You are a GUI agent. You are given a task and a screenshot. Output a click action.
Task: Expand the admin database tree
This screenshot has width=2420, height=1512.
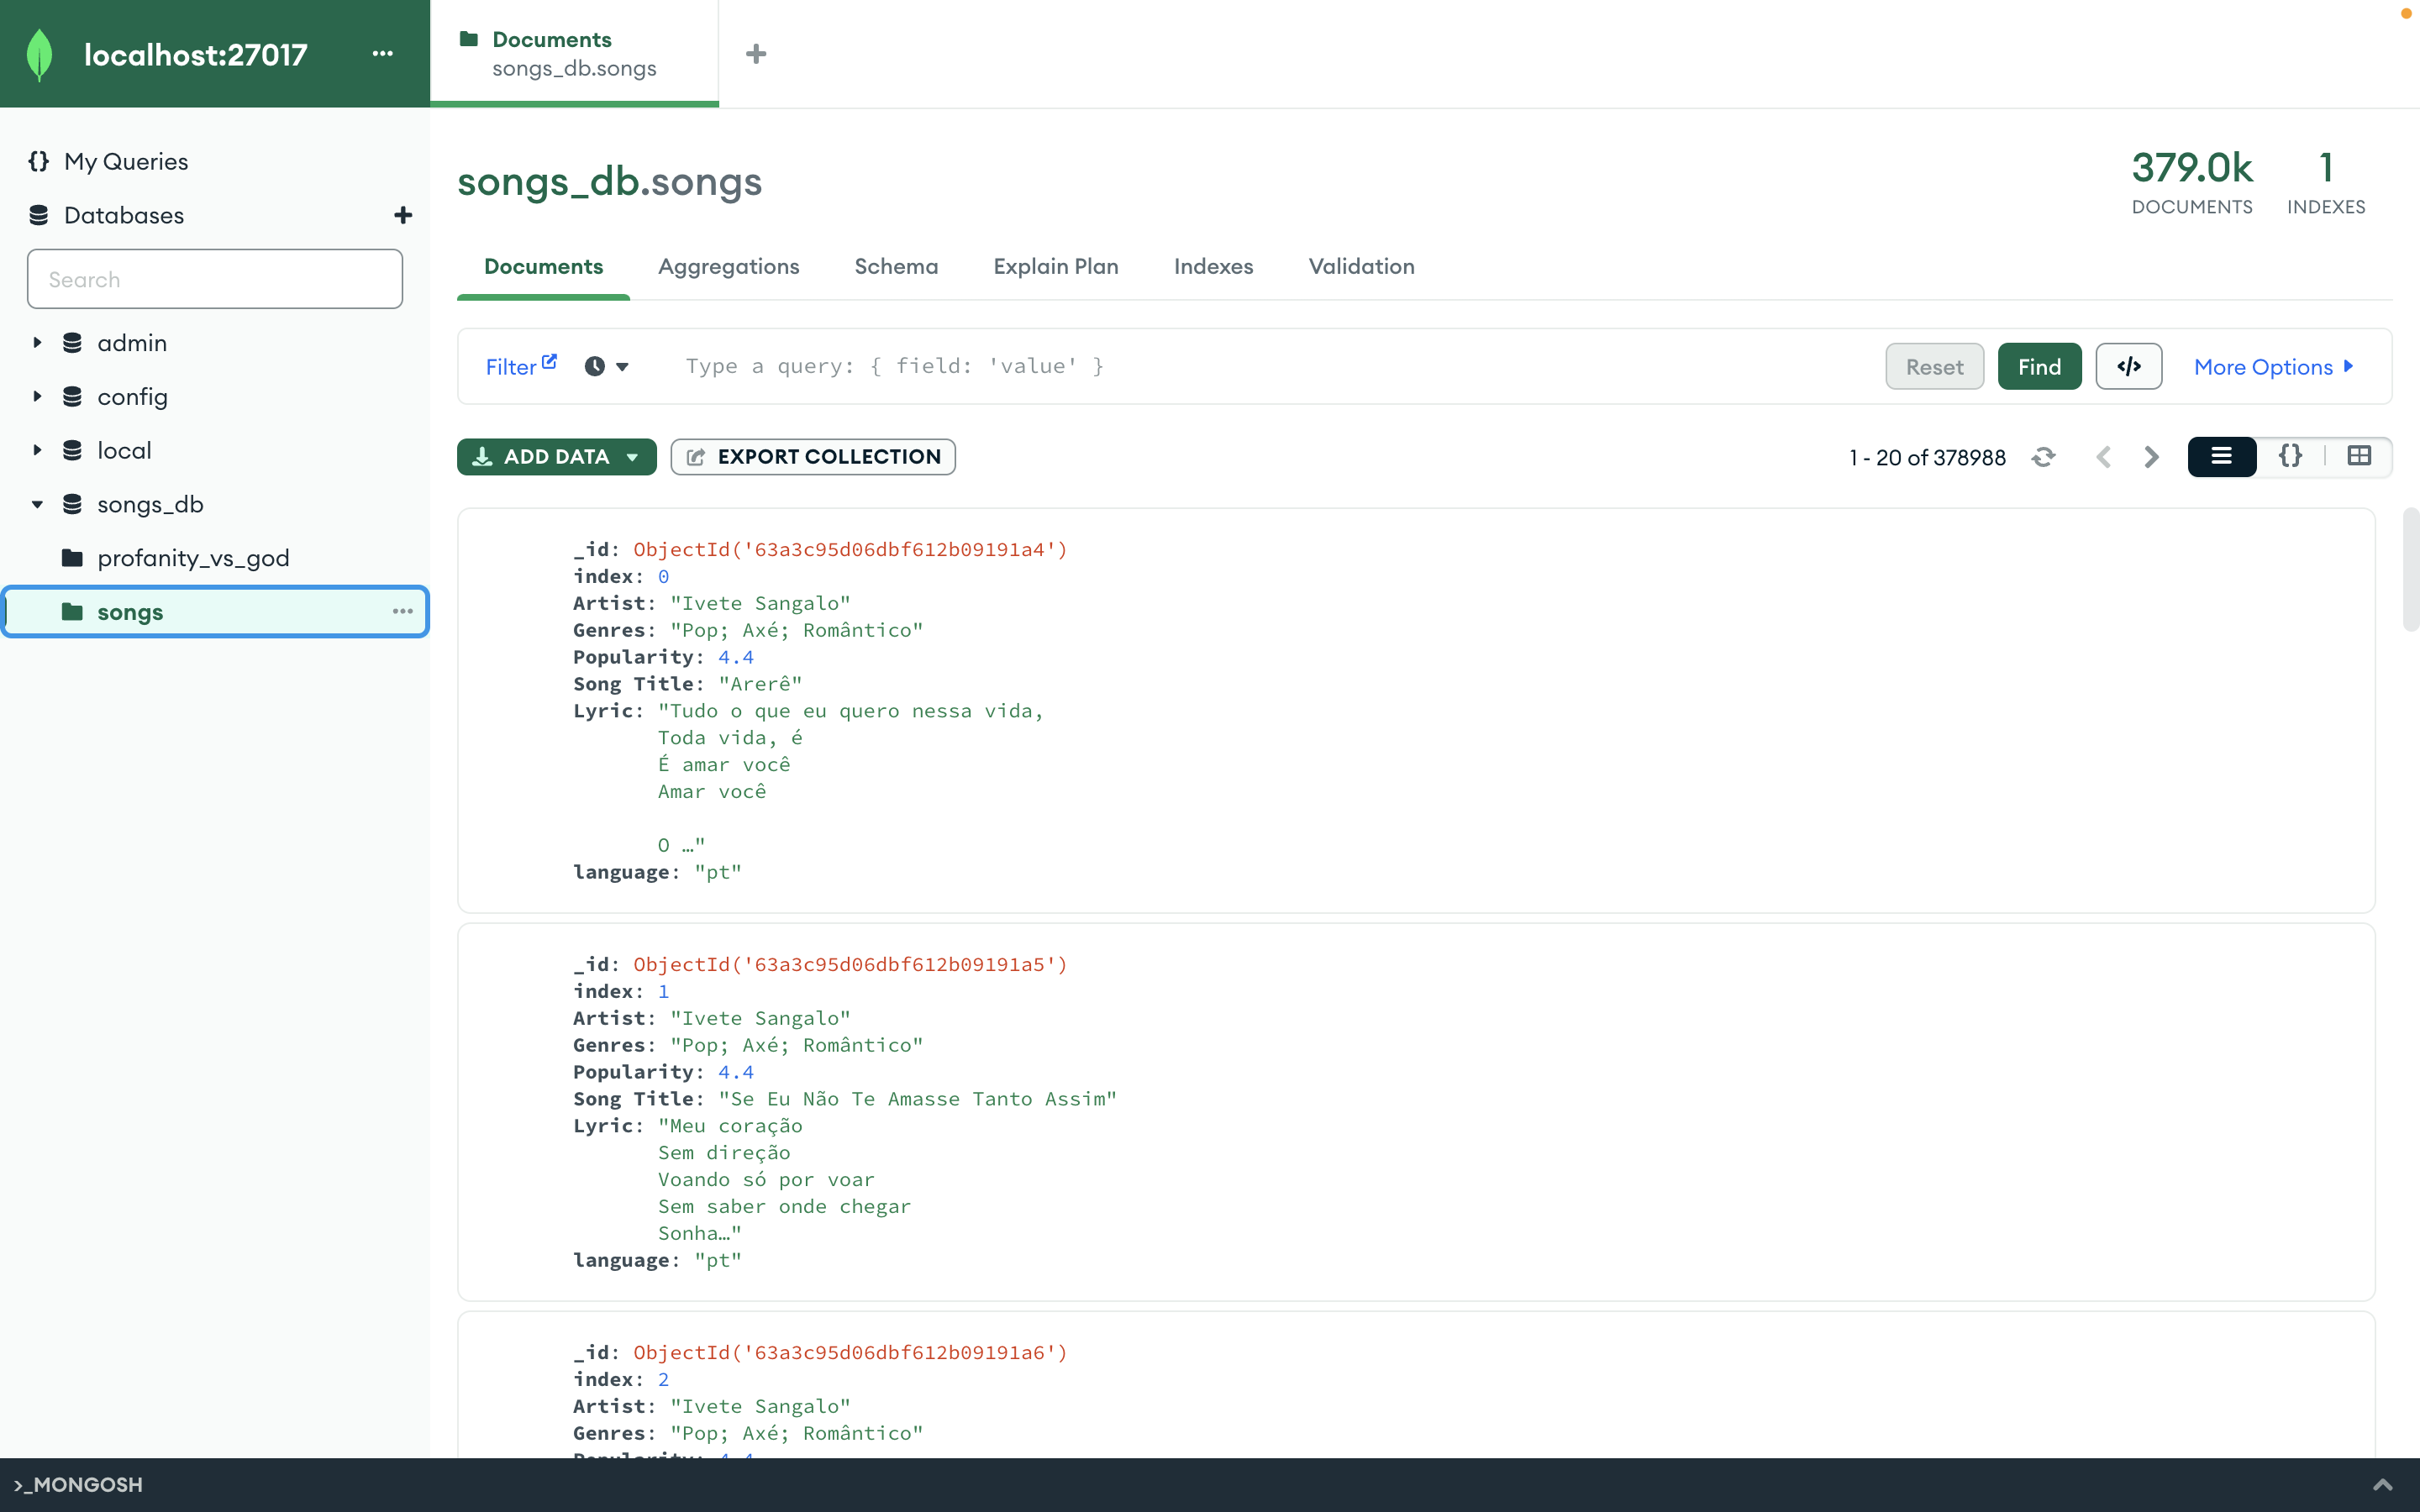pos(37,342)
